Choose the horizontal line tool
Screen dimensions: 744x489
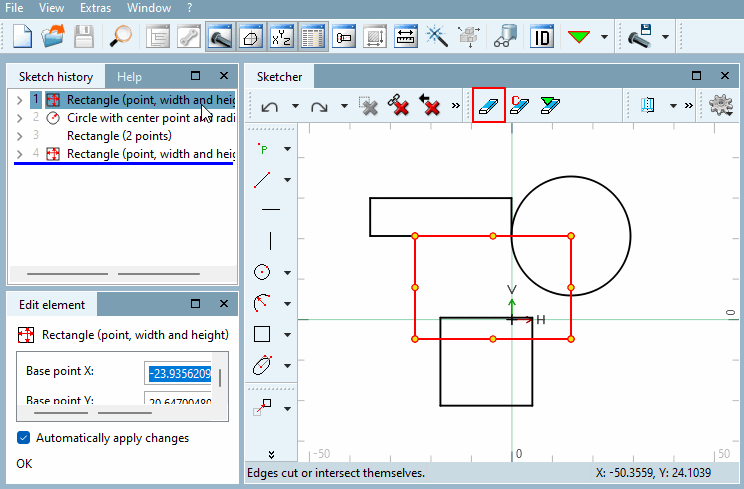point(271,209)
